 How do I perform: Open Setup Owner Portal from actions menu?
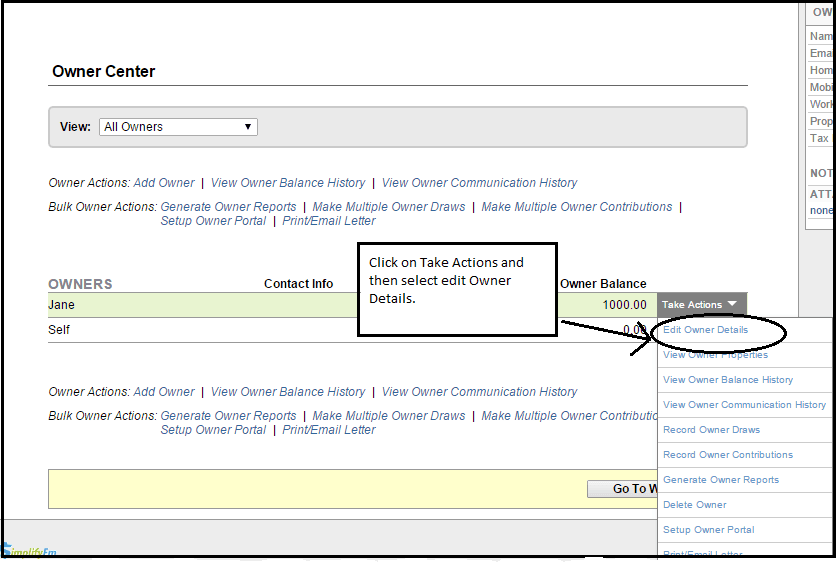click(708, 530)
